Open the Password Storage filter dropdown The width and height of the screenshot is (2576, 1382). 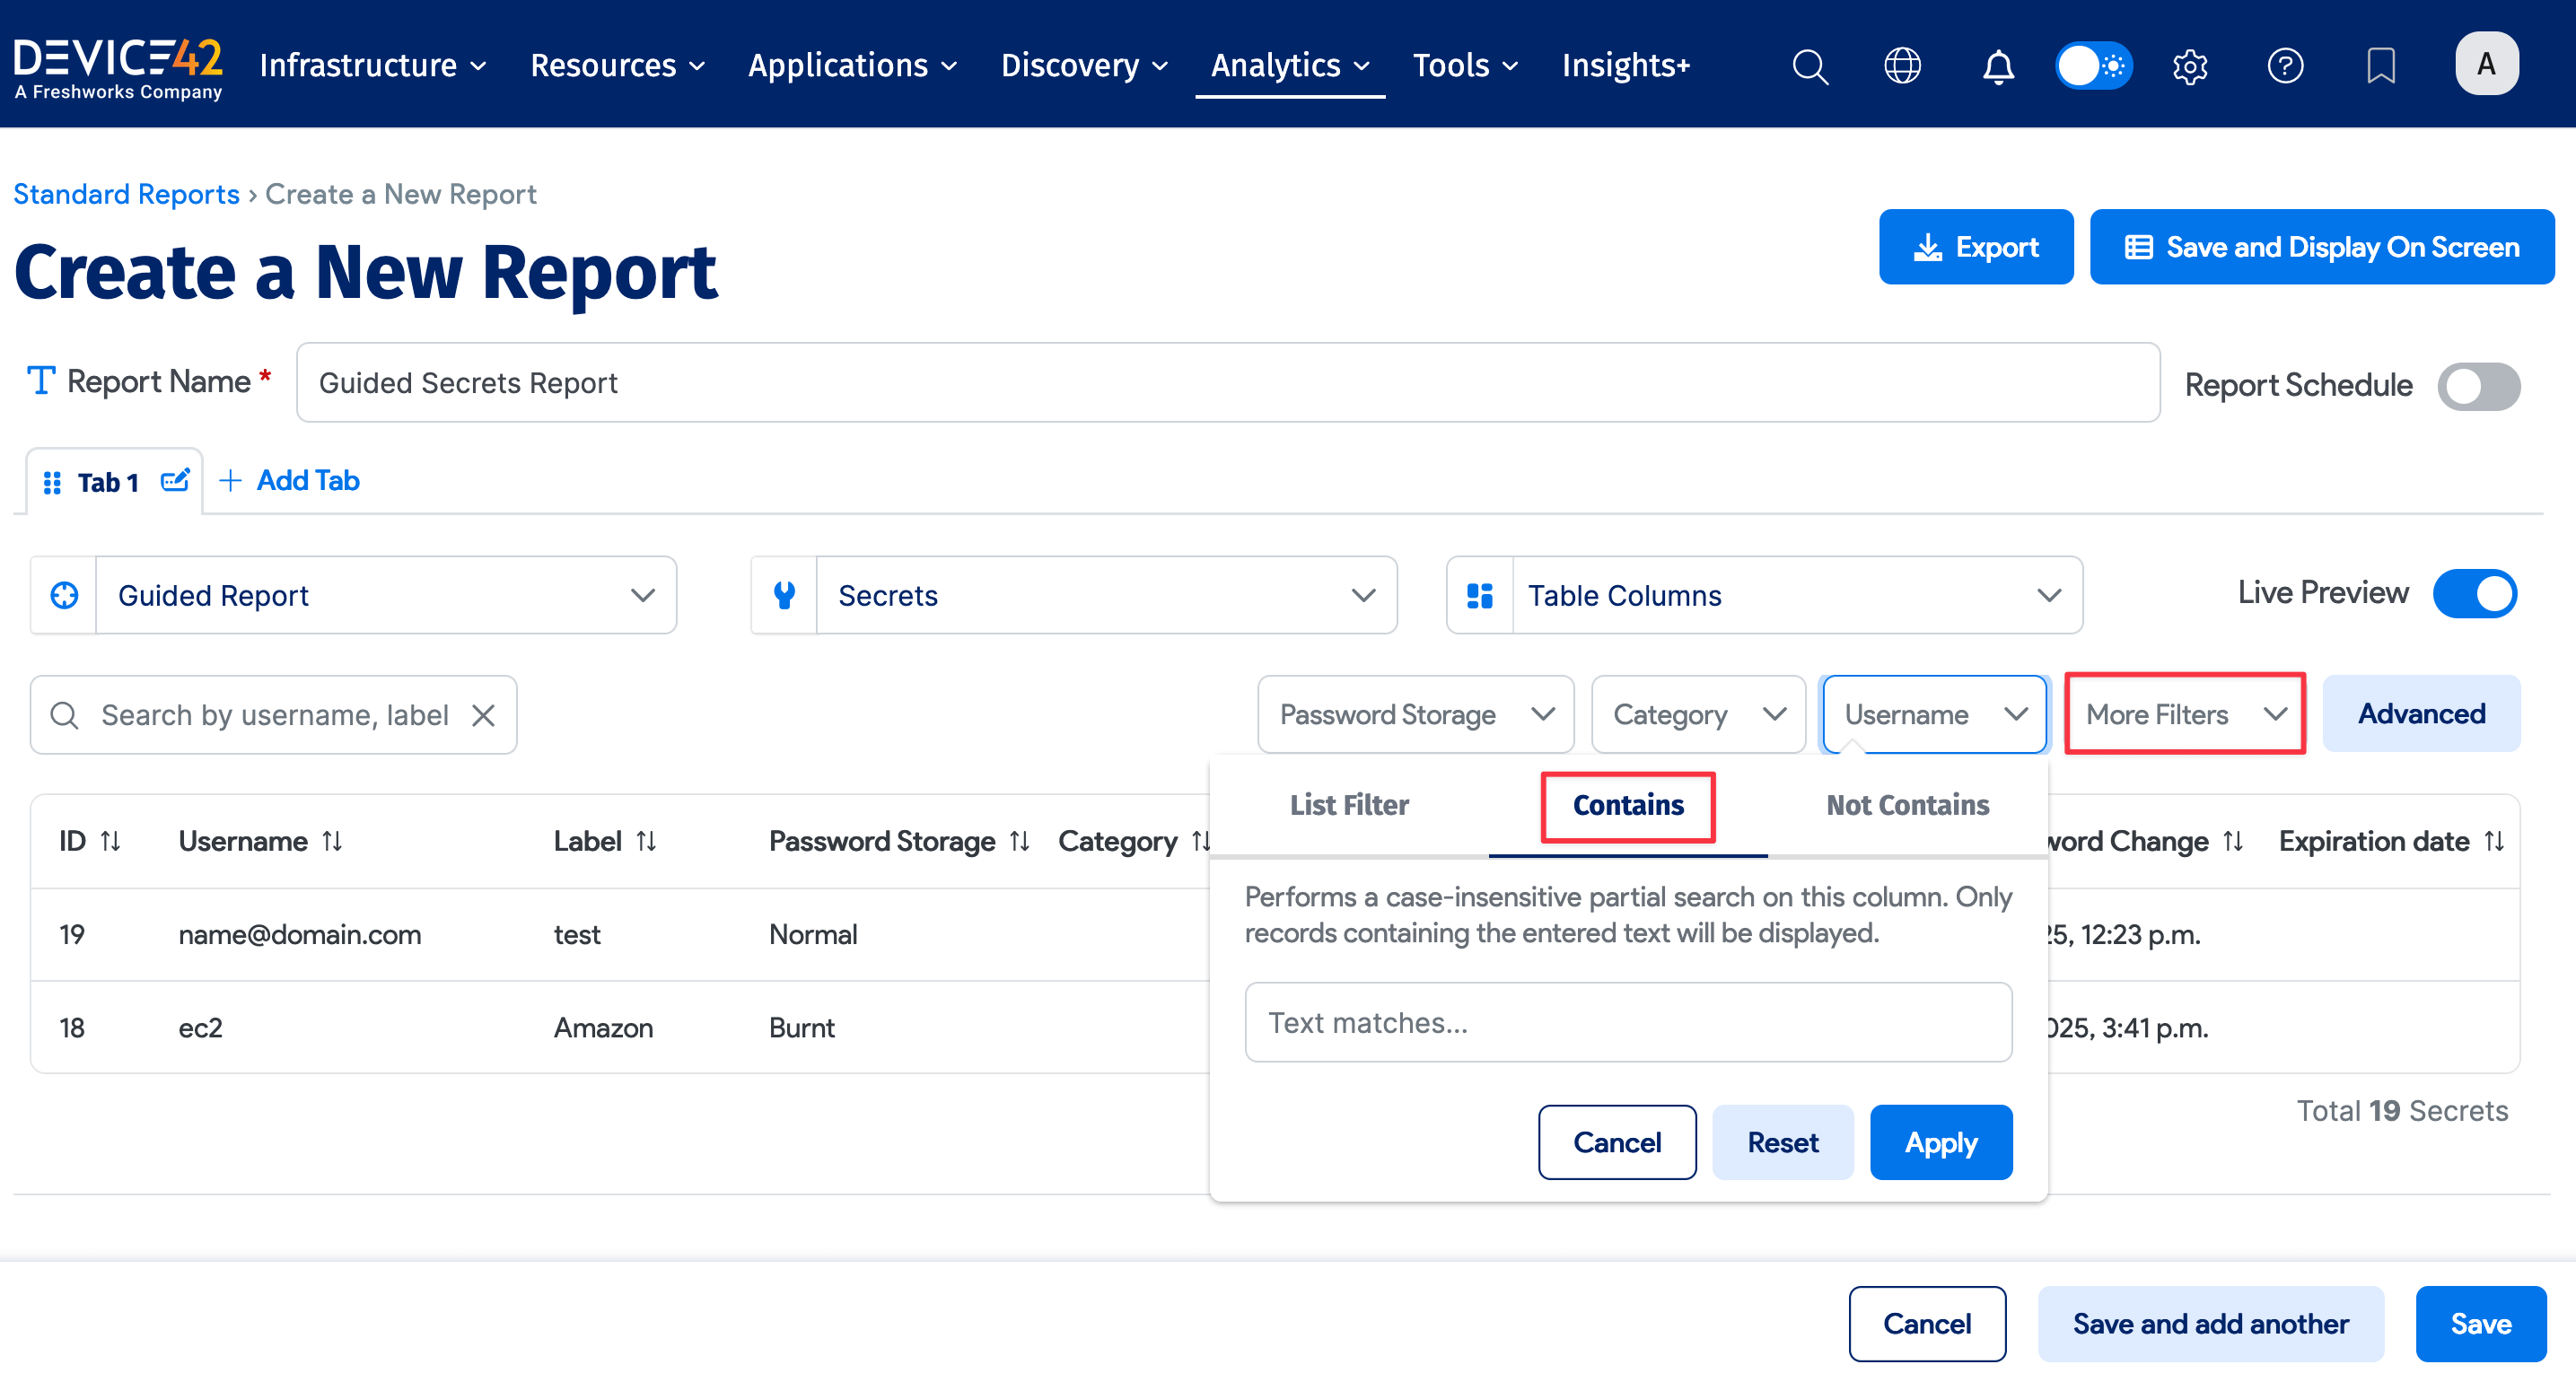tap(1415, 715)
